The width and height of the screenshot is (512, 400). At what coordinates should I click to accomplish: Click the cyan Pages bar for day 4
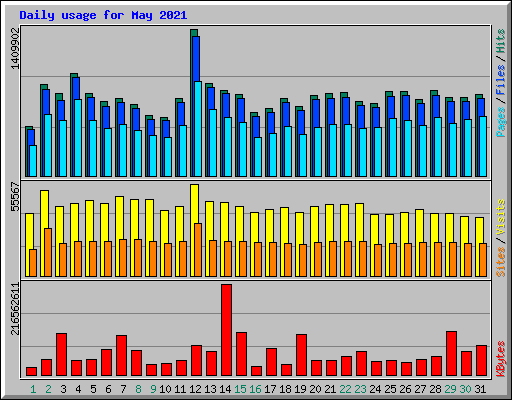(x=78, y=138)
